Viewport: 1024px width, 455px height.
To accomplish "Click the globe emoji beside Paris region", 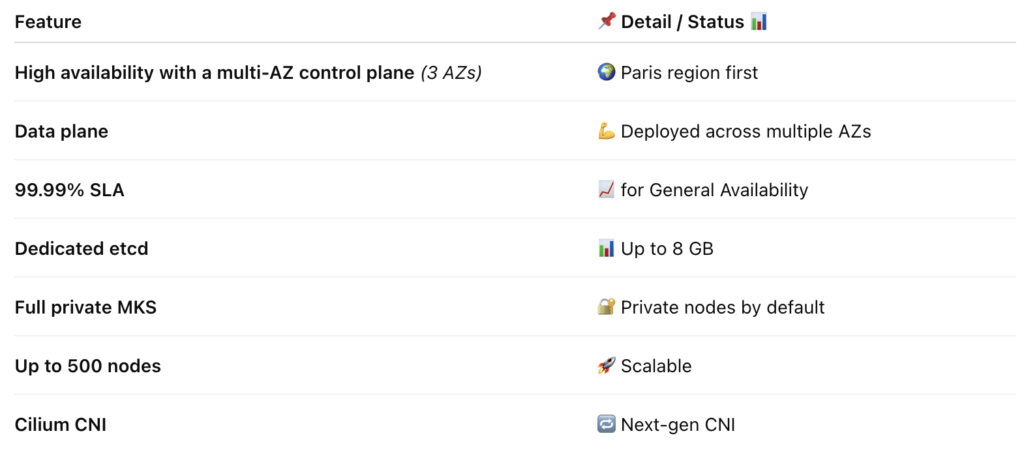I will coord(607,72).
